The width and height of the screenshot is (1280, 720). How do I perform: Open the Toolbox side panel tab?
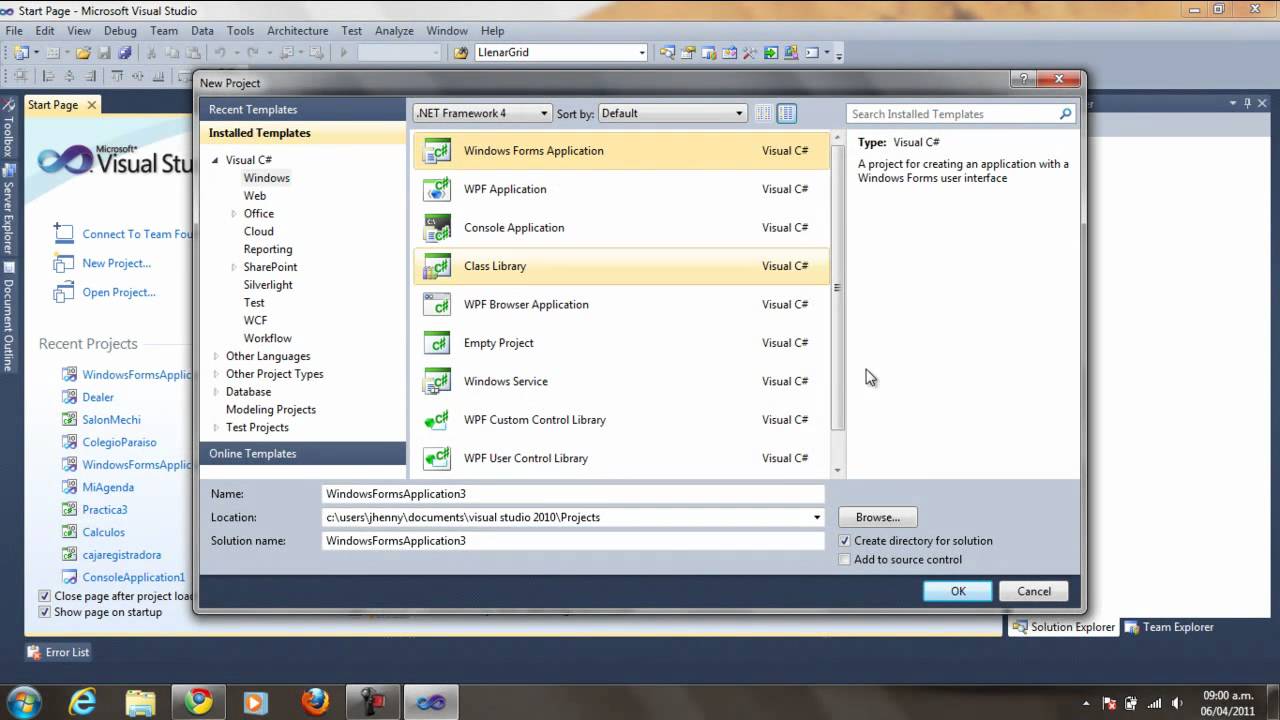(8, 130)
